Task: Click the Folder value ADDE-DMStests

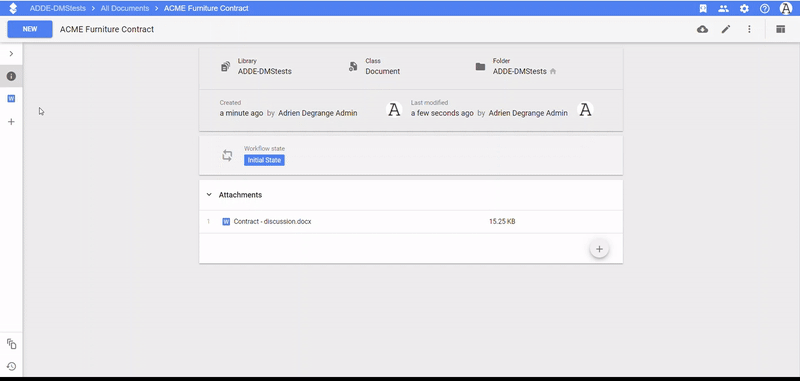Action: point(519,71)
